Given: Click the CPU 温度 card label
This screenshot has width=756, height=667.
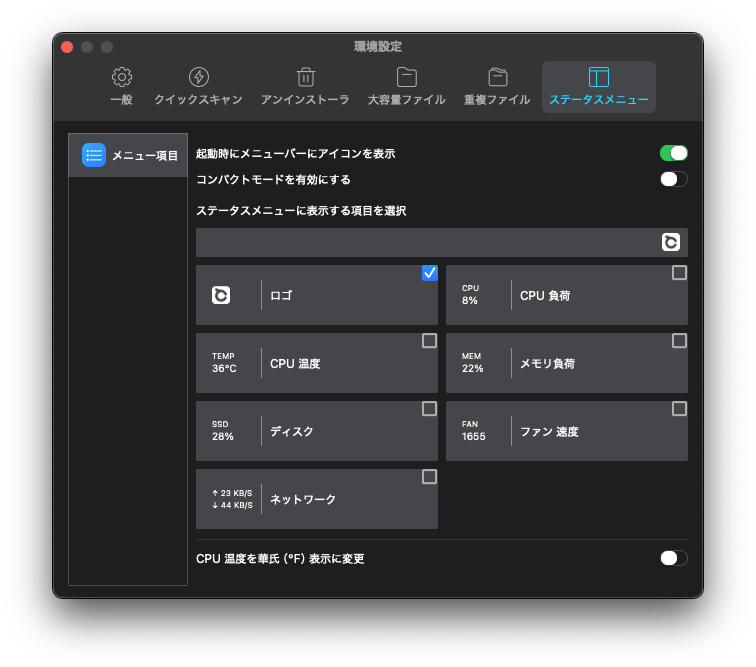Looking at the screenshot, I should click(295, 363).
